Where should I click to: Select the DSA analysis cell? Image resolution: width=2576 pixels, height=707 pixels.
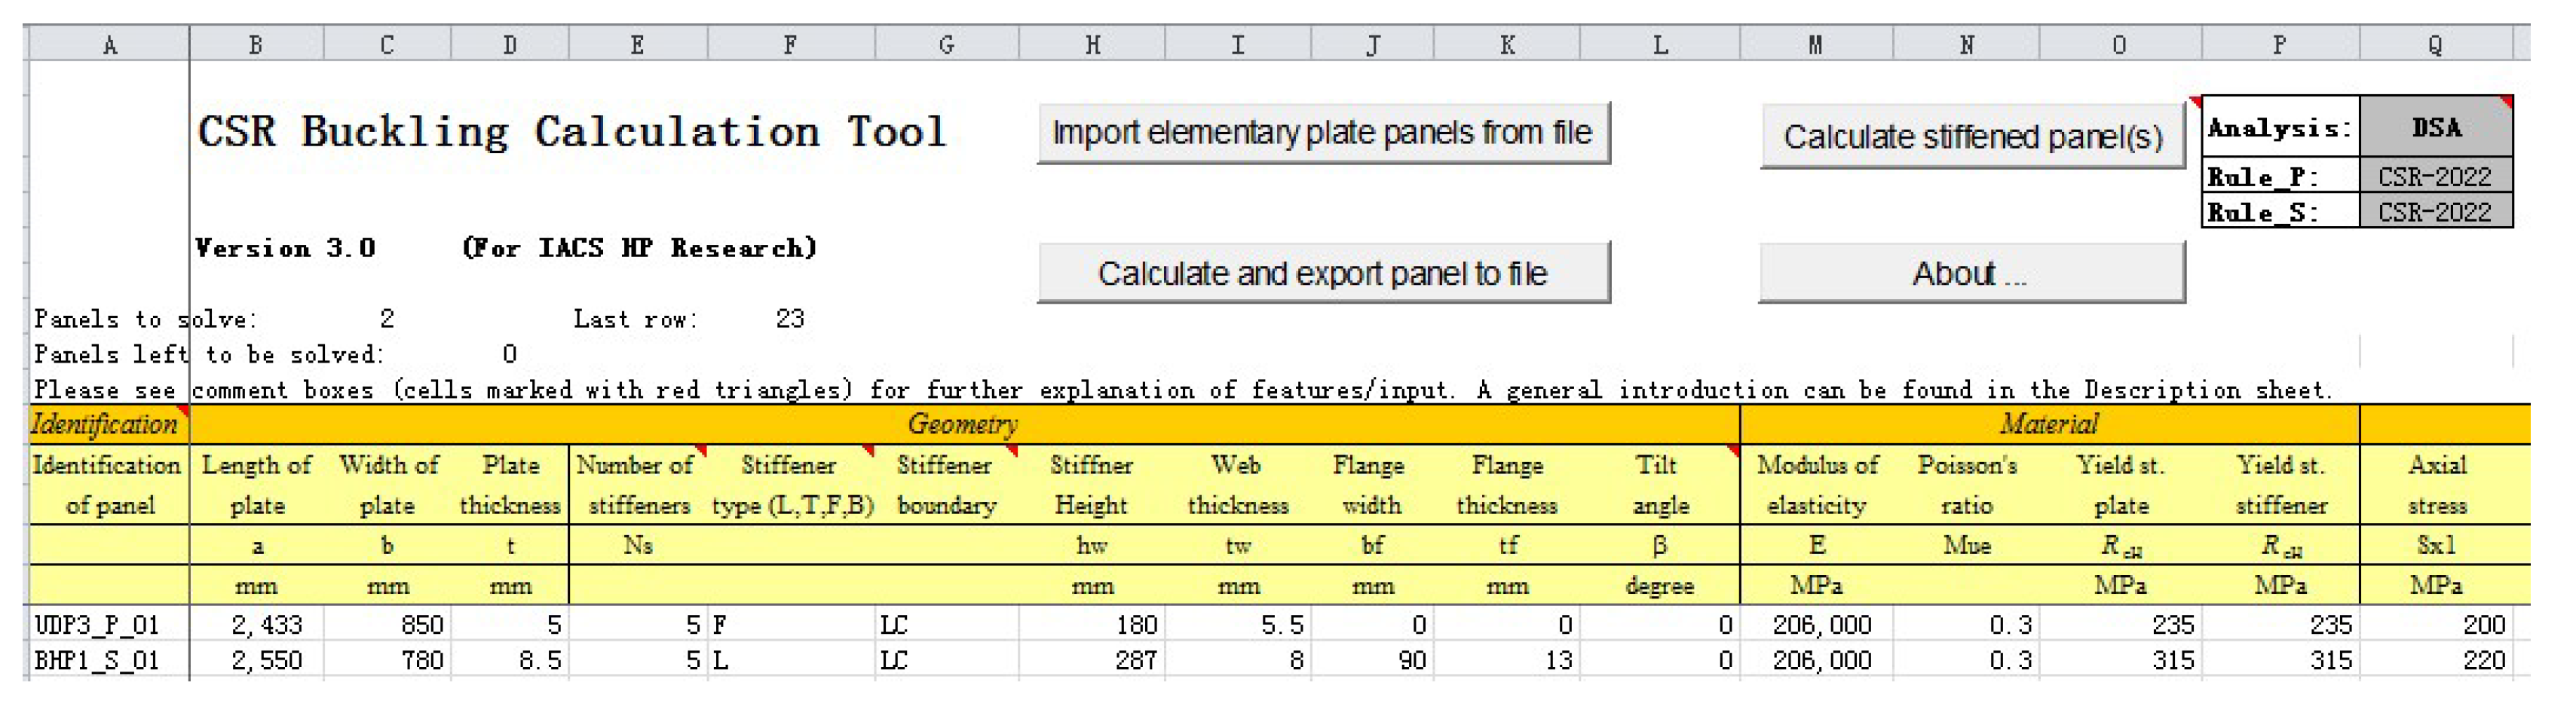click(x=2435, y=127)
